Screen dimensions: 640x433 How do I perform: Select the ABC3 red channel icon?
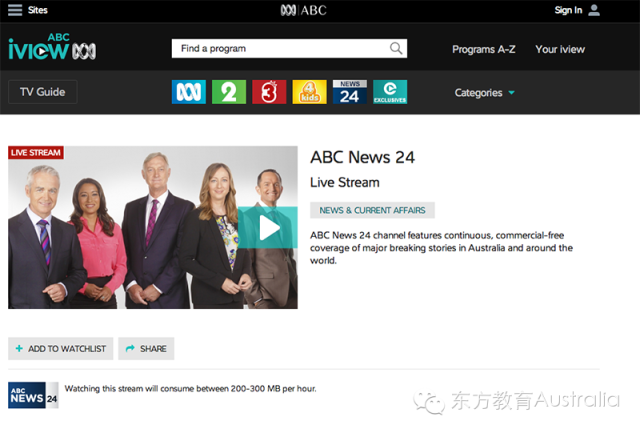(269, 92)
